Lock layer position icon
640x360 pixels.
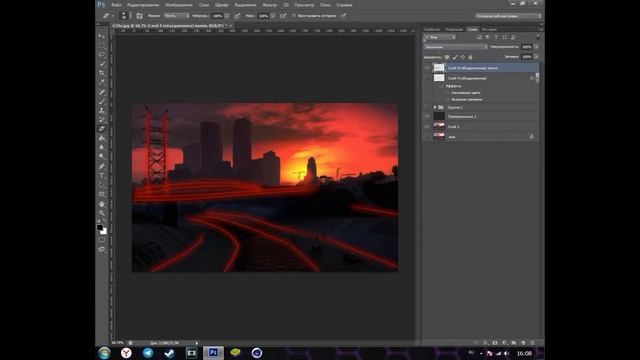[x=462, y=57]
